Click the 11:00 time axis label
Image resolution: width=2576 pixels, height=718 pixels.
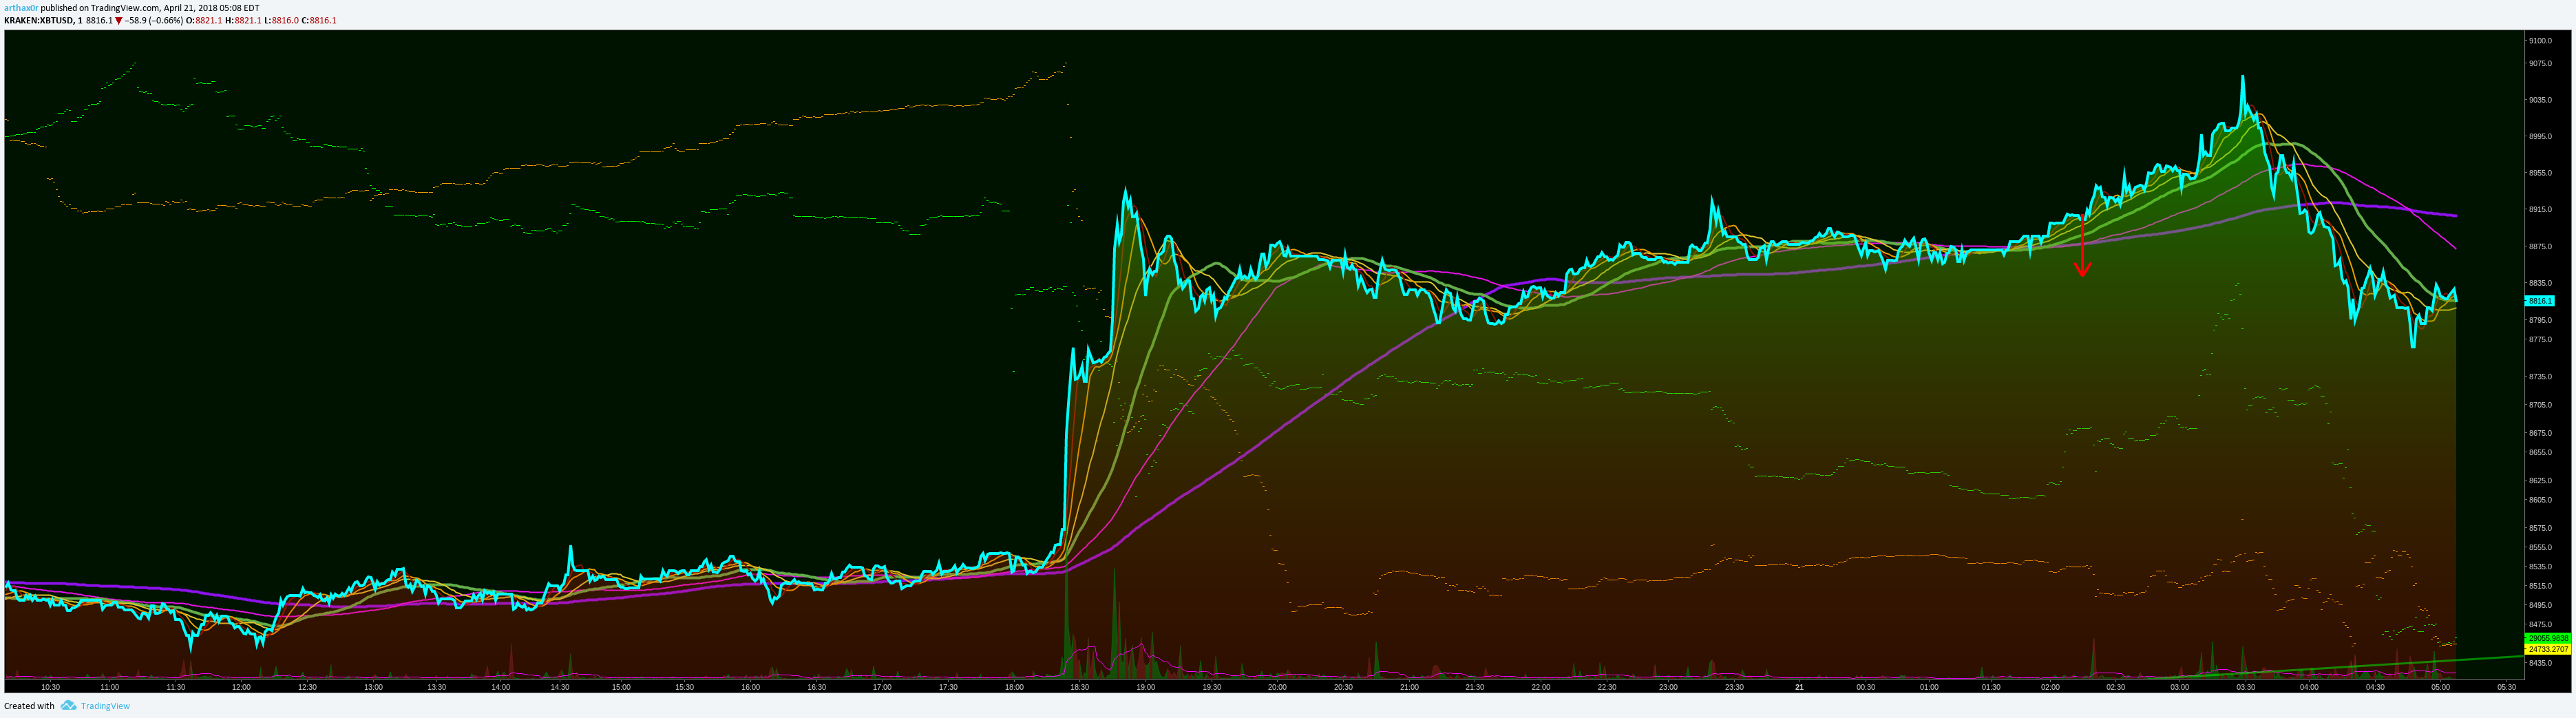[110, 687]
